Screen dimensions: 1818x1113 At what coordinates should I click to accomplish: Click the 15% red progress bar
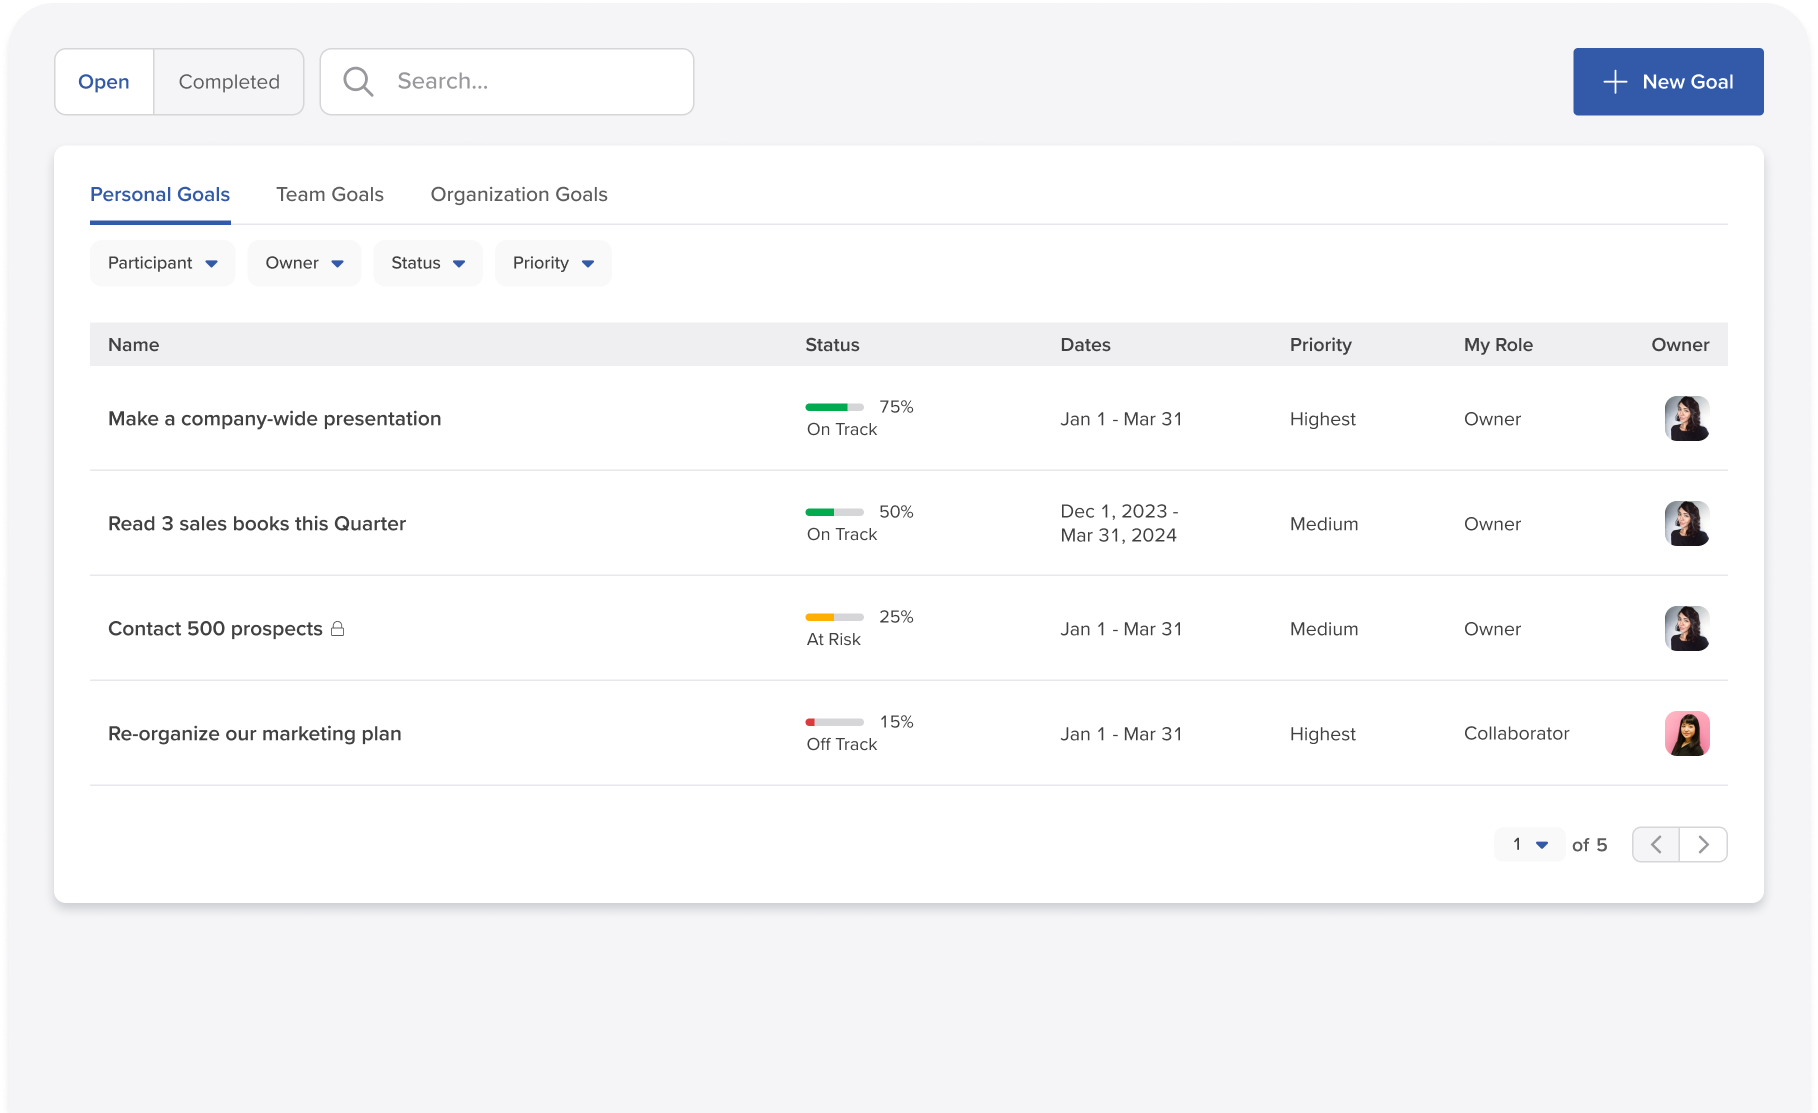834,722
